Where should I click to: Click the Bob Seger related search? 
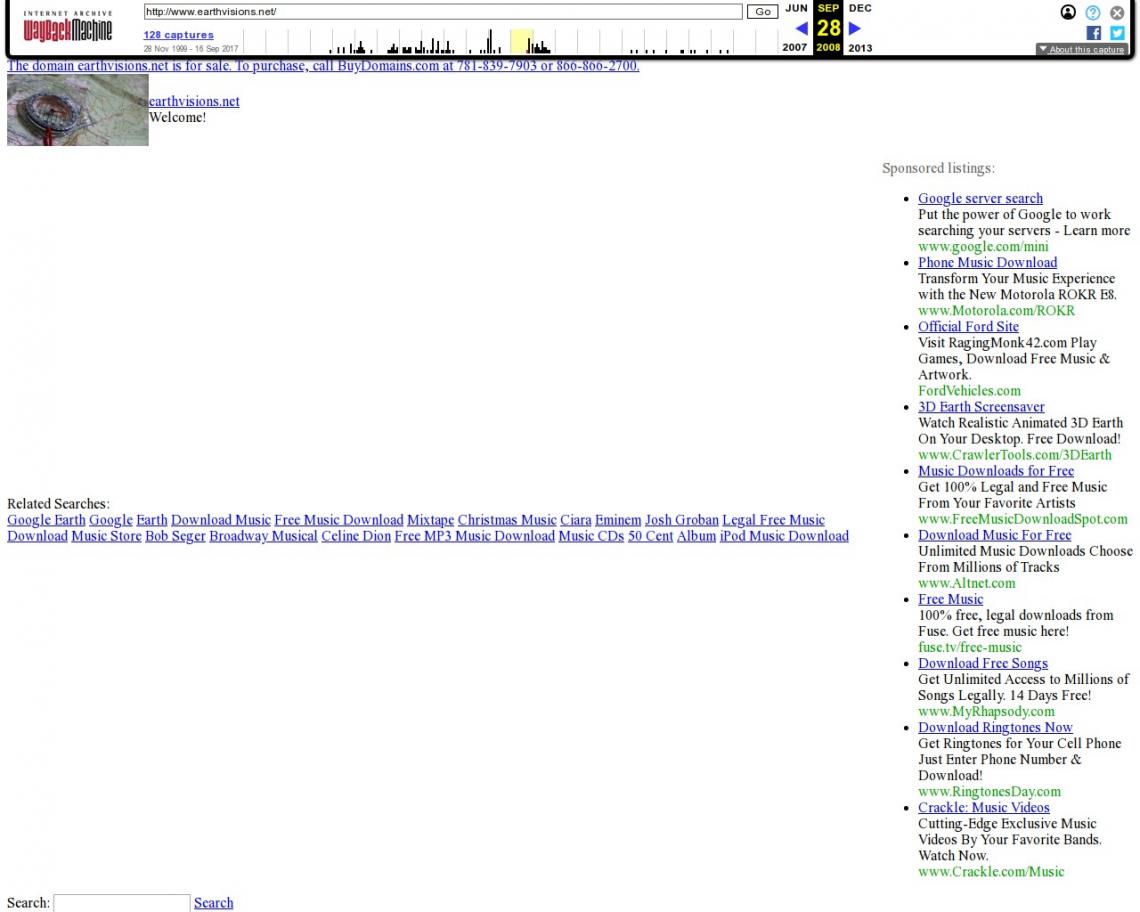click(x=175, y=536)
